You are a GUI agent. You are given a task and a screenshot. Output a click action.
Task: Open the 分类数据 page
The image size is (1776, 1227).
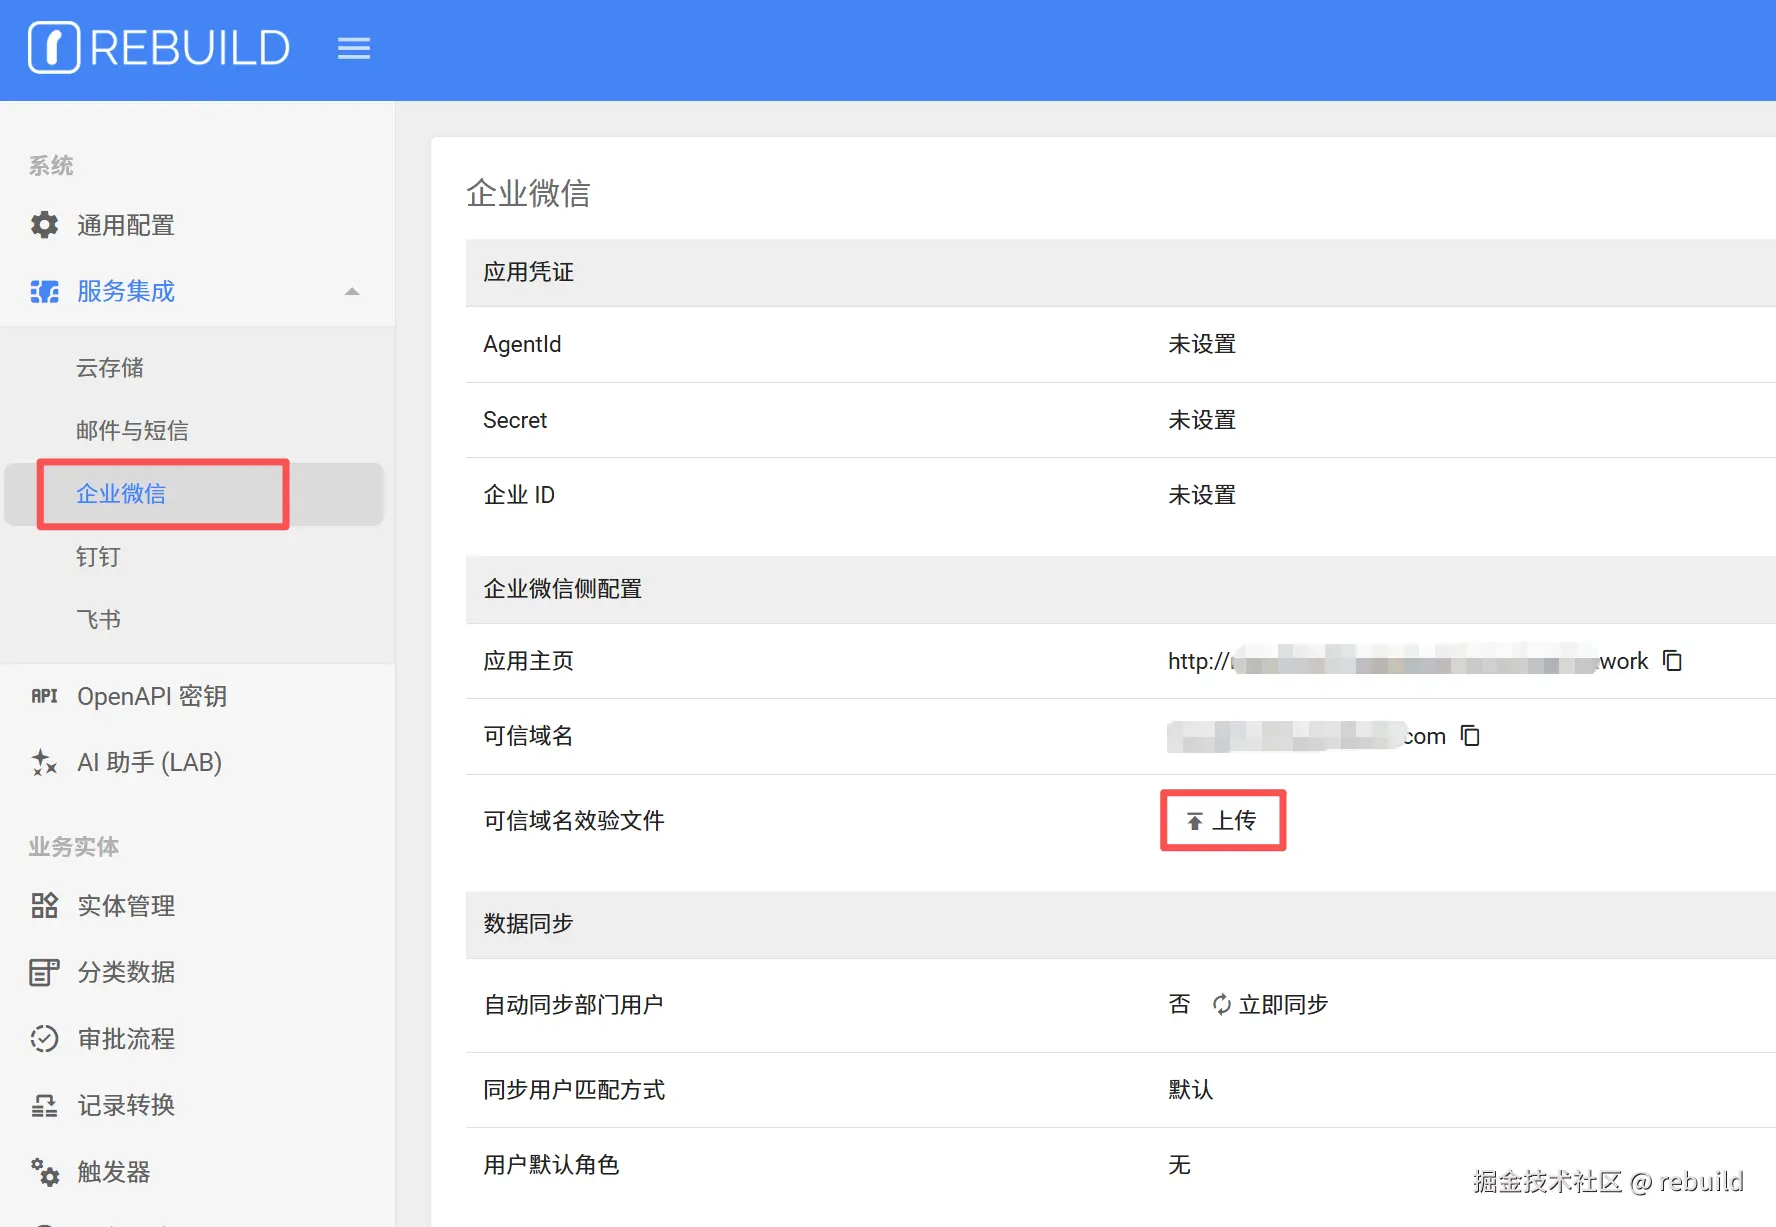(x=126, y=972)
